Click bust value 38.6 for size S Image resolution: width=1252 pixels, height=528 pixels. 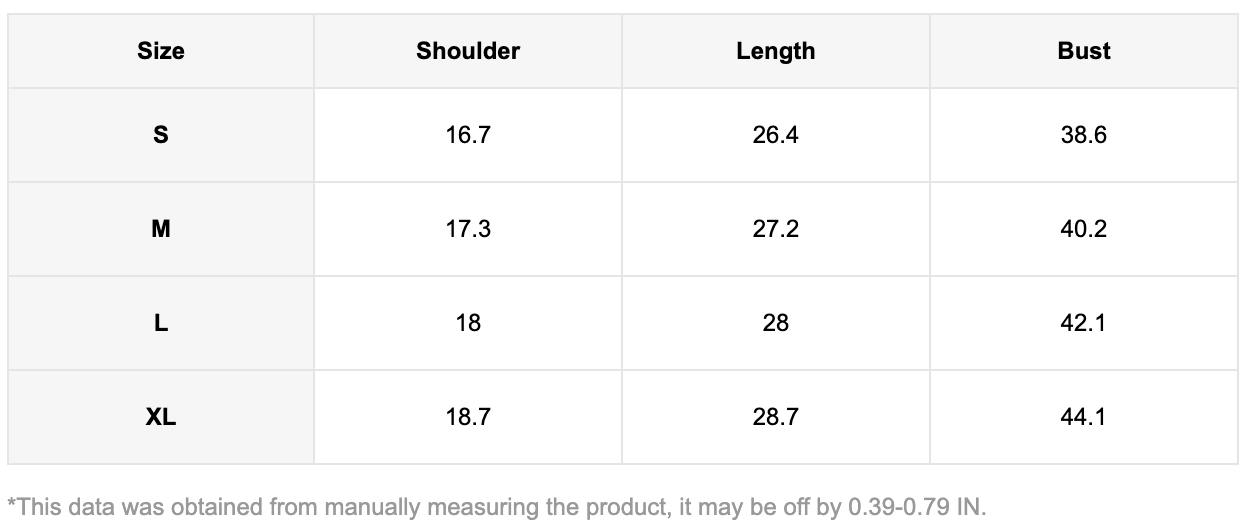pos(1084,135)
